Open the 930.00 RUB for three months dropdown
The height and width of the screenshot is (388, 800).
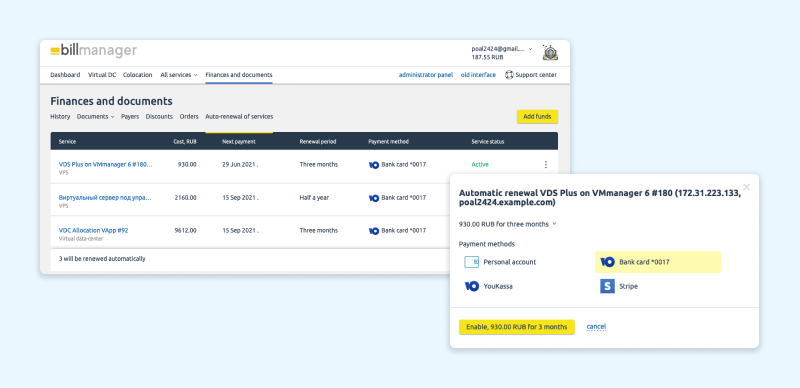(508, 224)
